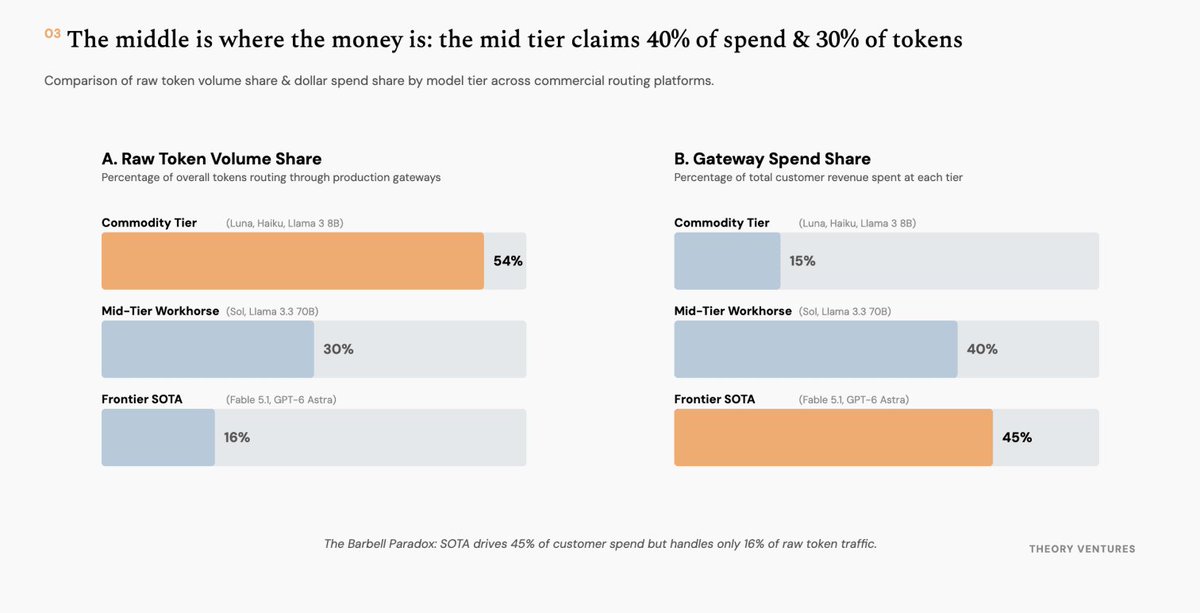Select the orange Frontier SOTA 45% bar
This screenshot has width=1200, height=613.
pyautogui.click(x=833, y=437)
